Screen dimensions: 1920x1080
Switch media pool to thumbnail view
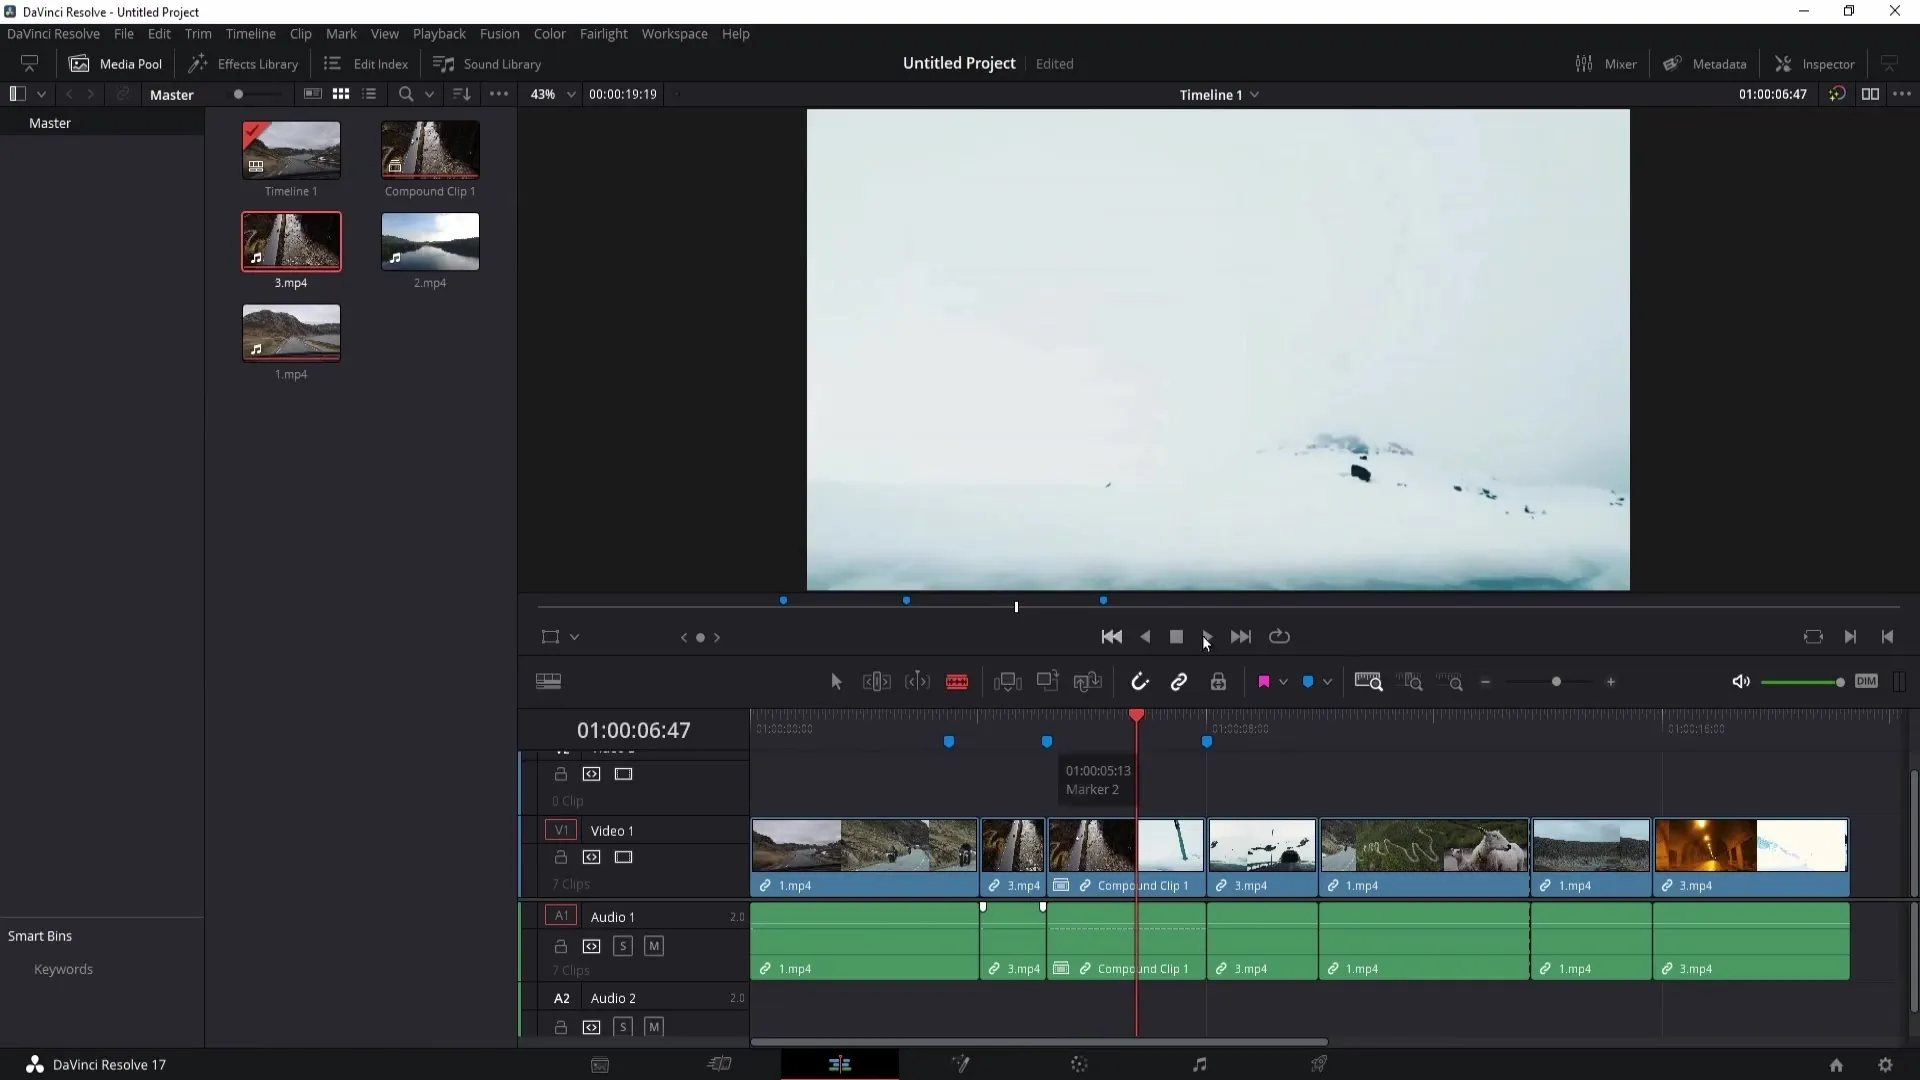[341, 94]
